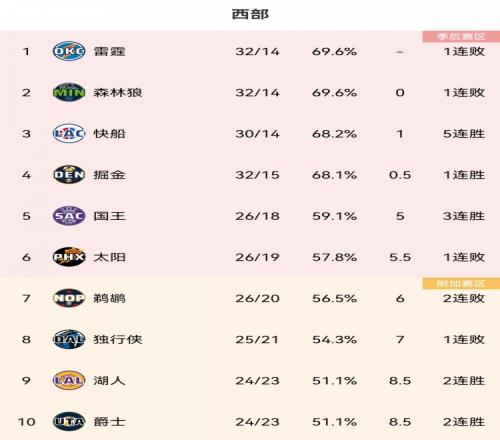The width and height of the screenshot is (500, 440).
Task: Tap the PHX Suns logo
Action: tap(69, 257)
